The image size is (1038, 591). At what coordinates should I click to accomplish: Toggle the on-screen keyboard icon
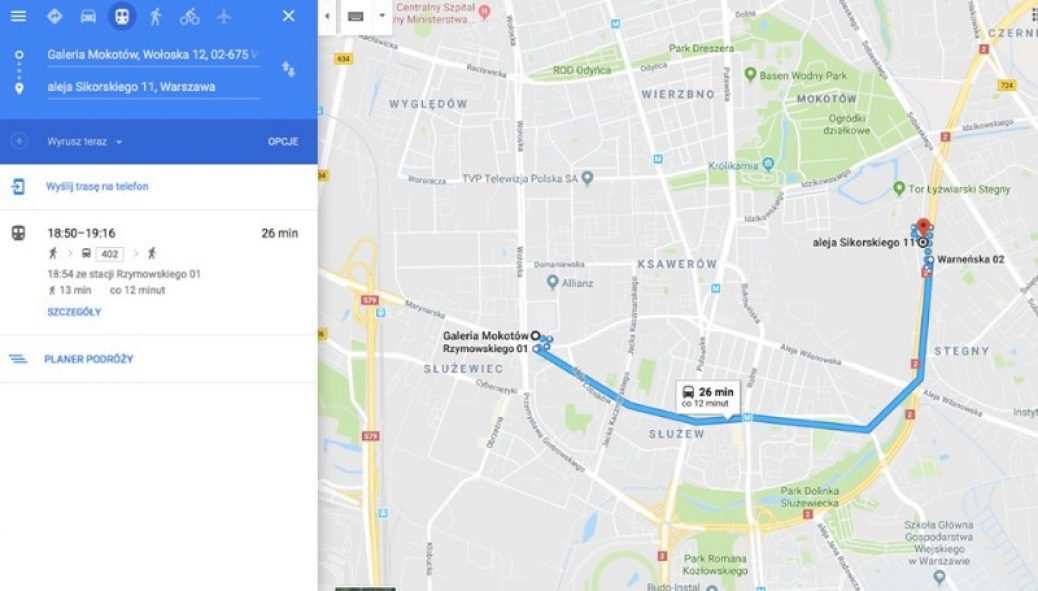coord(356,17)
